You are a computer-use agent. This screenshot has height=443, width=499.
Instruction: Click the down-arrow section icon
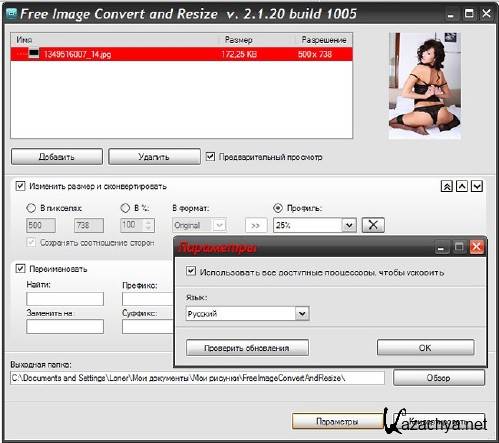coord(477,186)
